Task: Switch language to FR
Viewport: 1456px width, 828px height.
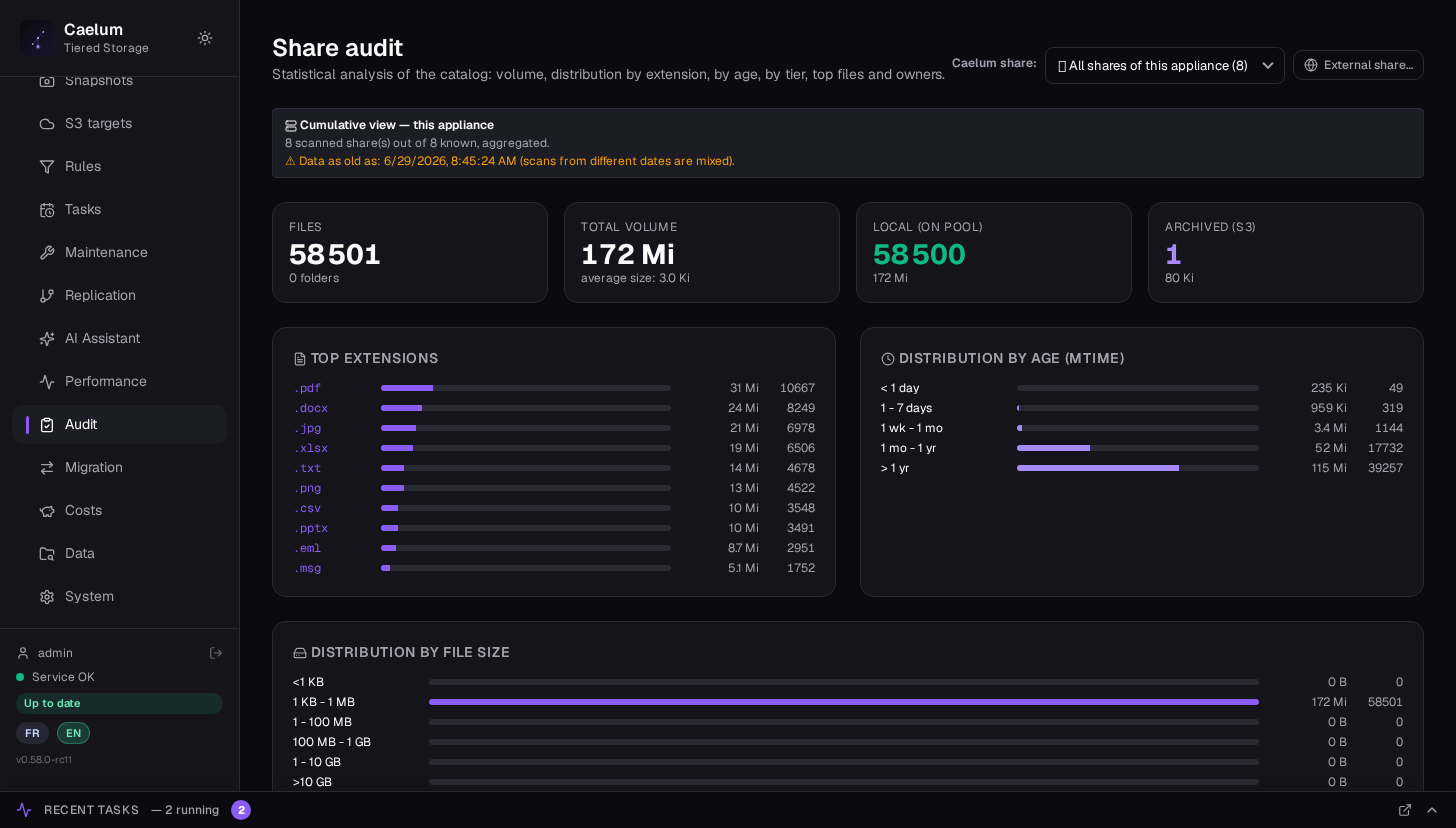Action: (32, 733)
